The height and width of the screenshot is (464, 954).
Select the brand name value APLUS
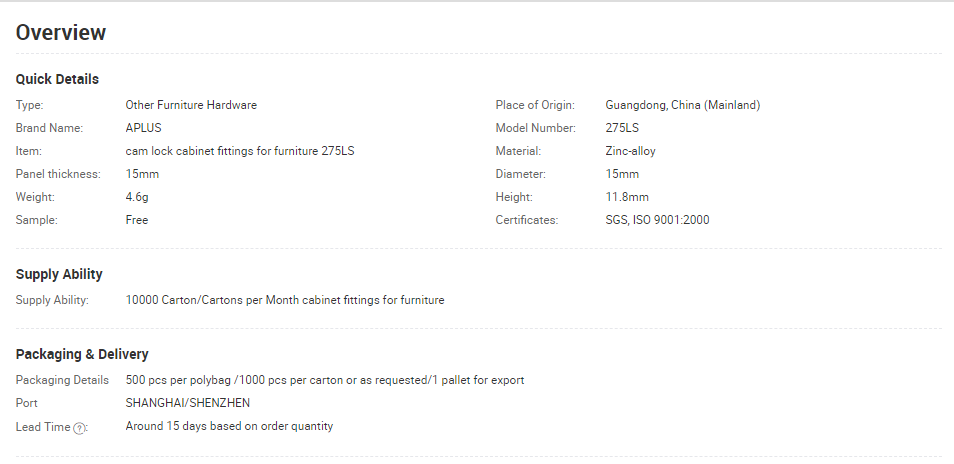144,128
